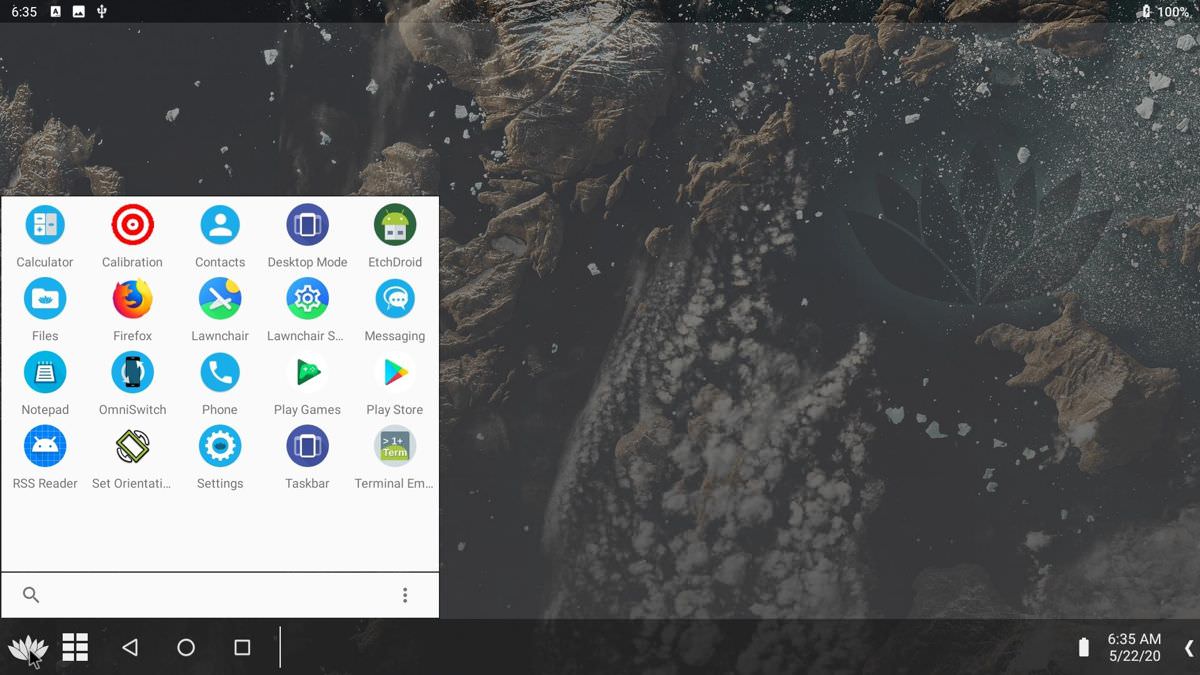Screen dimensions: 1200x675
Task: Click the app search magnifier field
Action: pyautogui.click(x=31, y=595)
